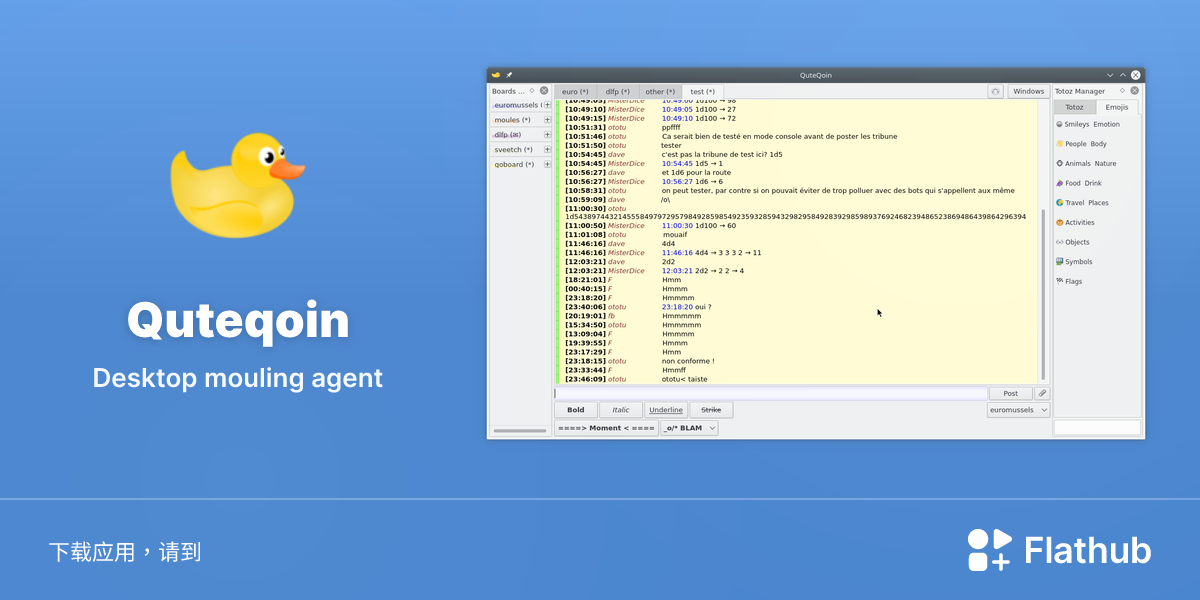Close the Totoz Manager panel
This screenshot has height=600, width=1200.
(1135, 91)
